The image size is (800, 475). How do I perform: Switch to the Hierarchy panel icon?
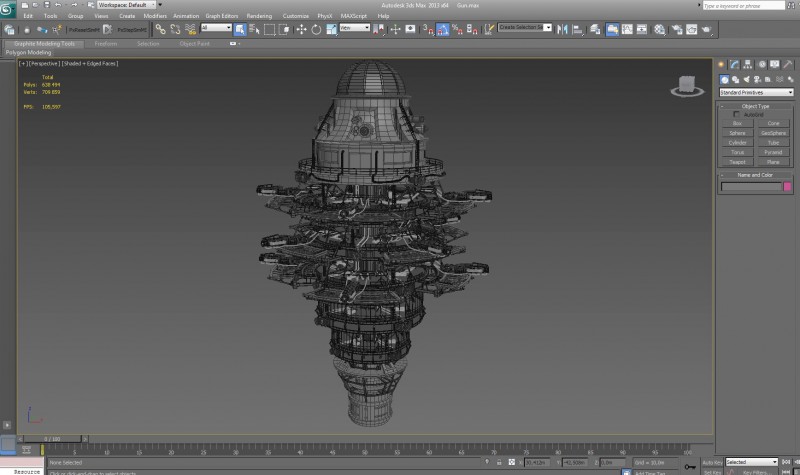[746, 65]
